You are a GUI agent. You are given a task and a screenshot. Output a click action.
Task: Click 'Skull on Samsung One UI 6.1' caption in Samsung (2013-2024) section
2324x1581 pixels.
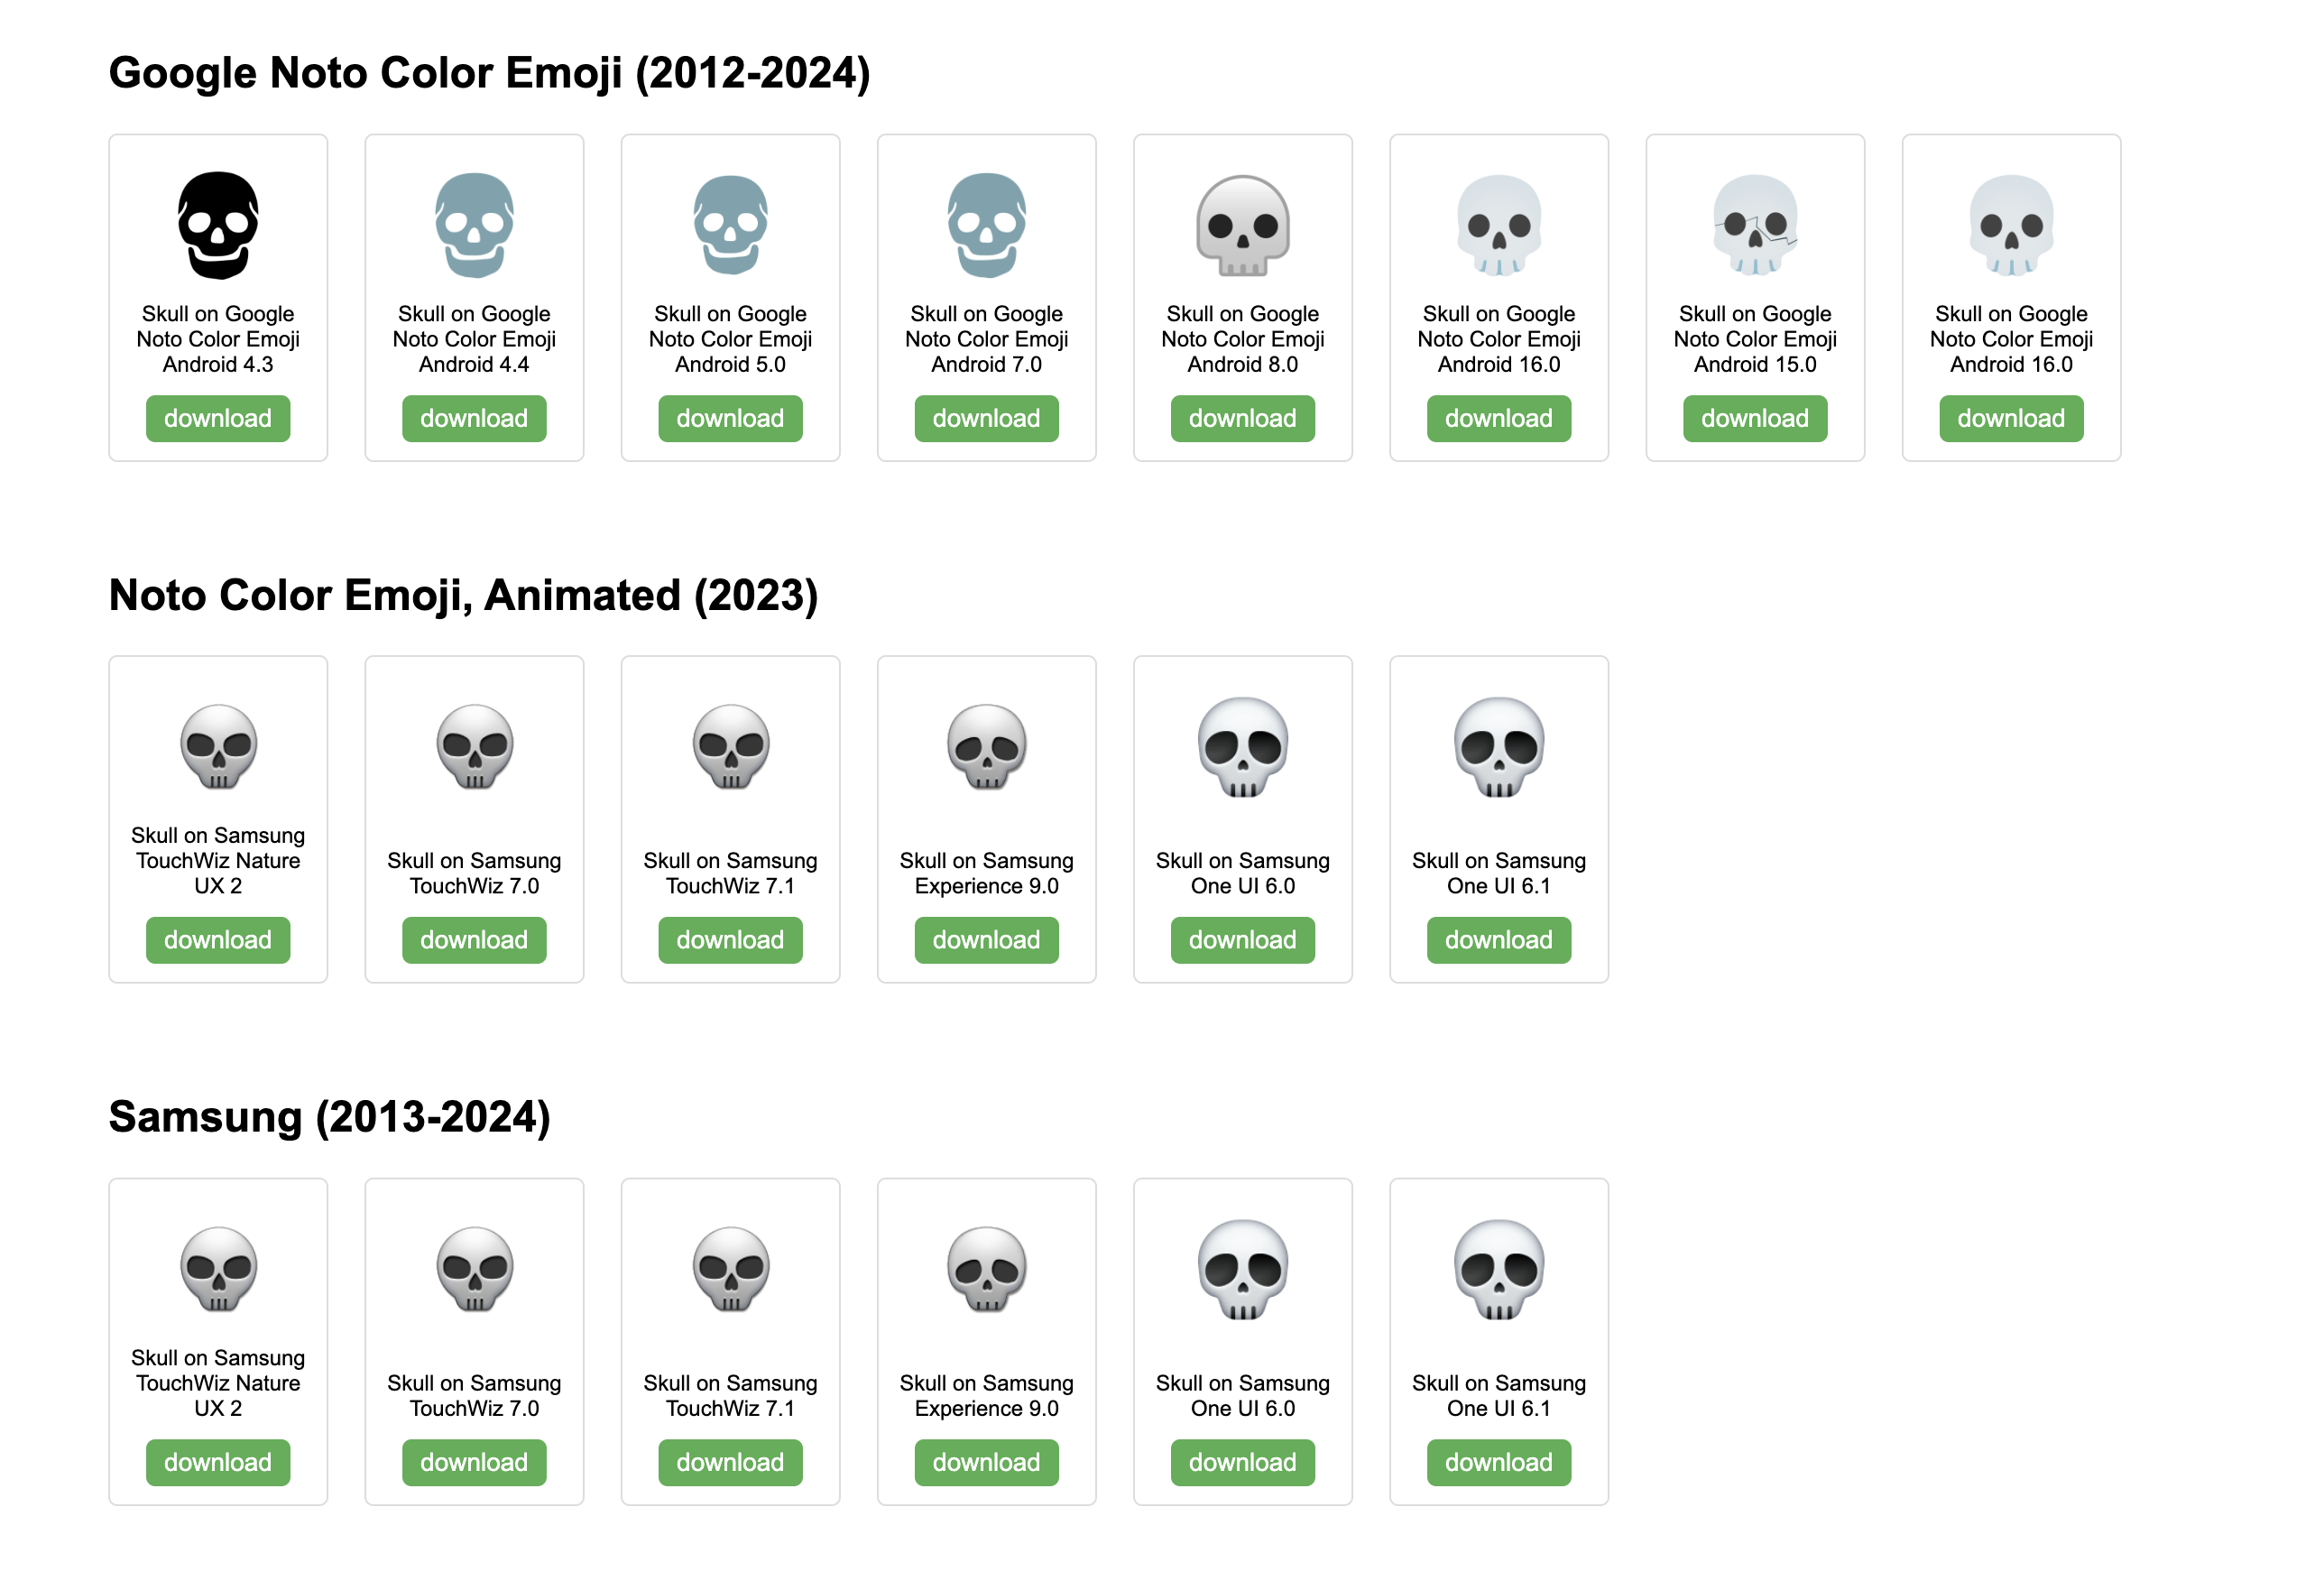coord(1498,1395)
